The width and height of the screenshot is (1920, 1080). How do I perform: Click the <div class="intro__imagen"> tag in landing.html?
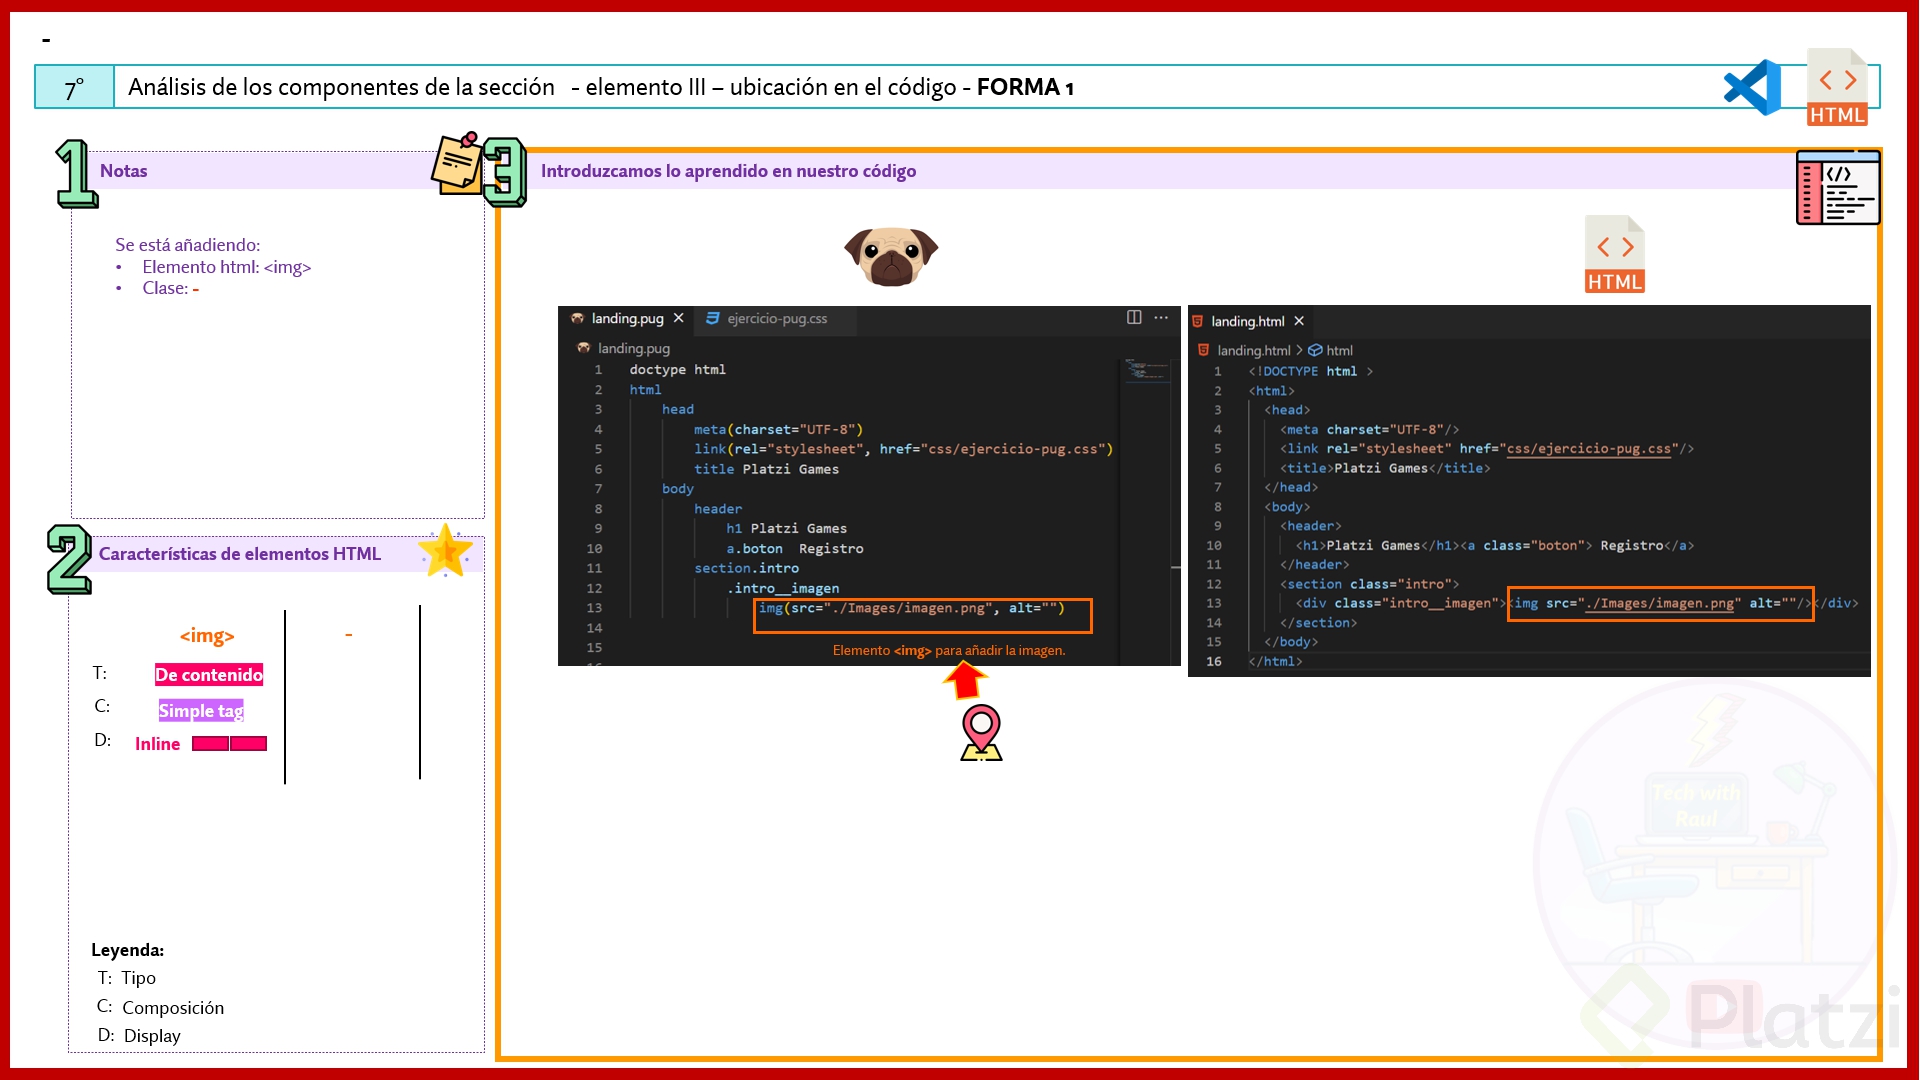1401,603
